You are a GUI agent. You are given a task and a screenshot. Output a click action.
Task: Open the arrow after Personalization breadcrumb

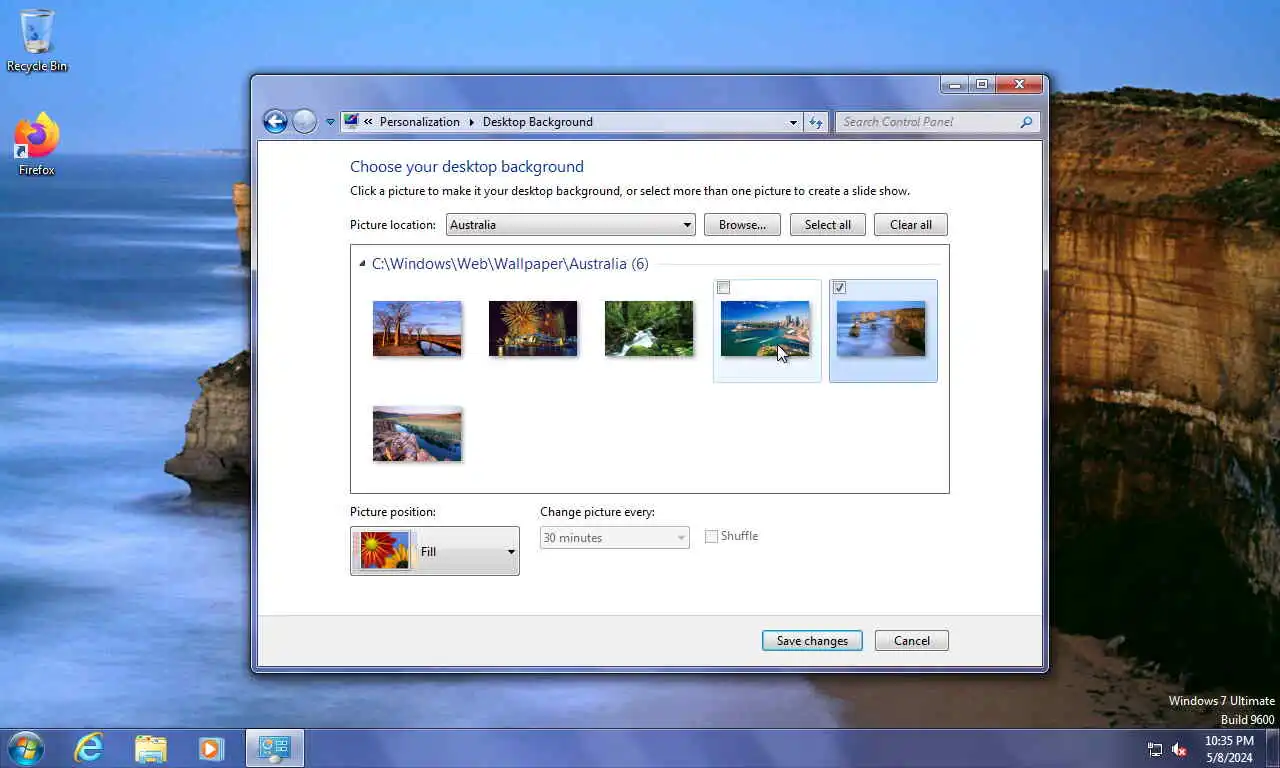click(x=471, y=122)
